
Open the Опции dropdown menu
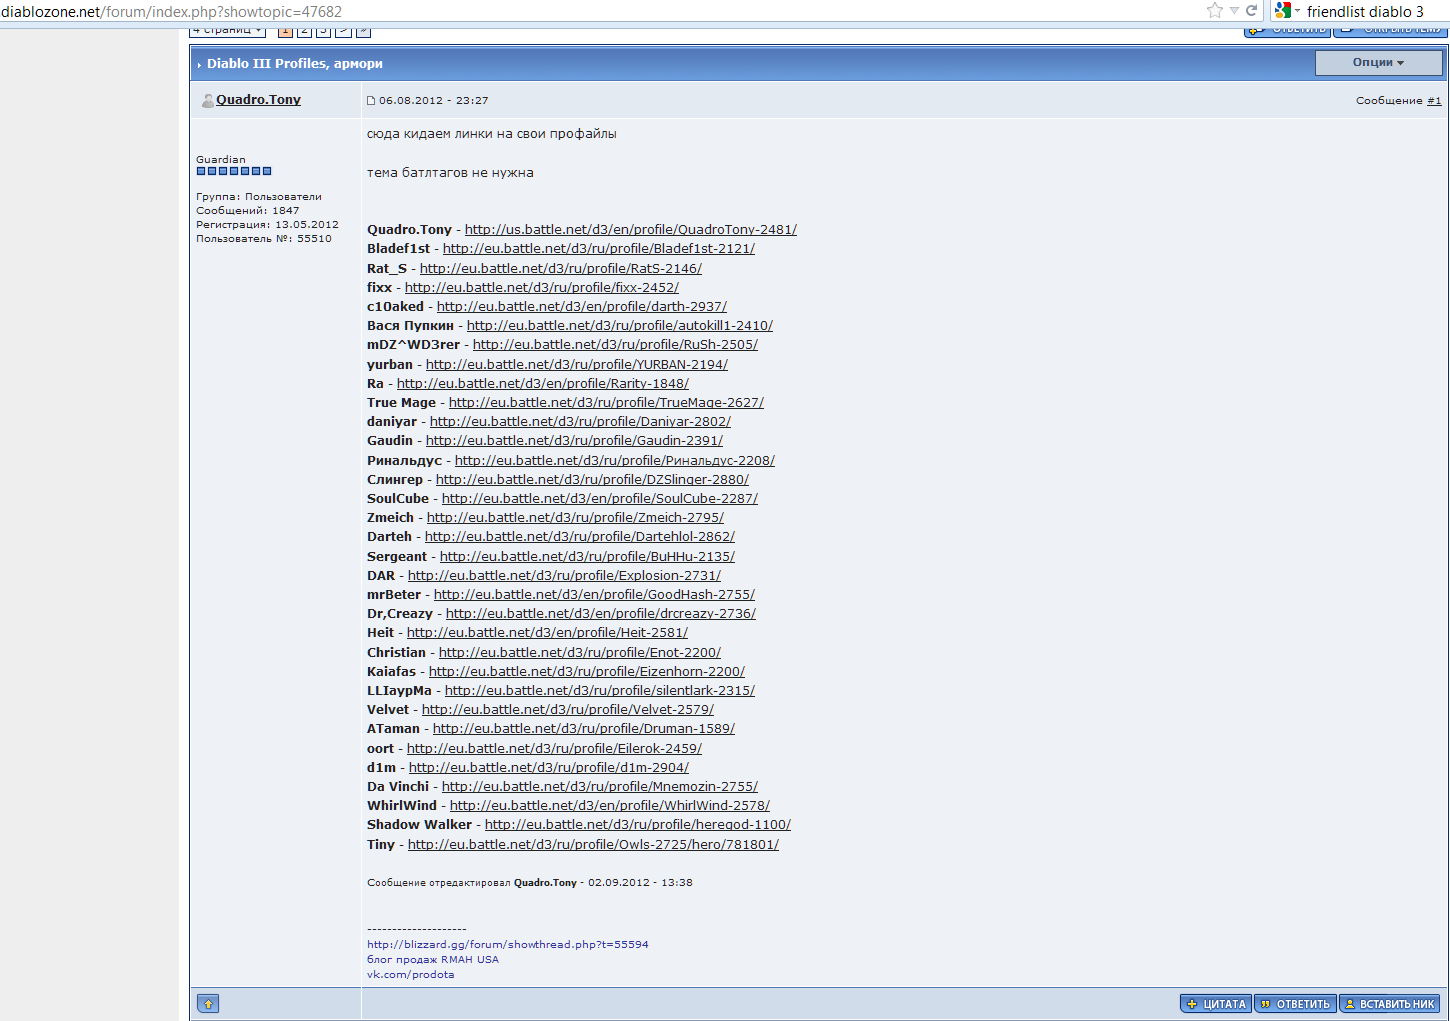pos(1377,62)
